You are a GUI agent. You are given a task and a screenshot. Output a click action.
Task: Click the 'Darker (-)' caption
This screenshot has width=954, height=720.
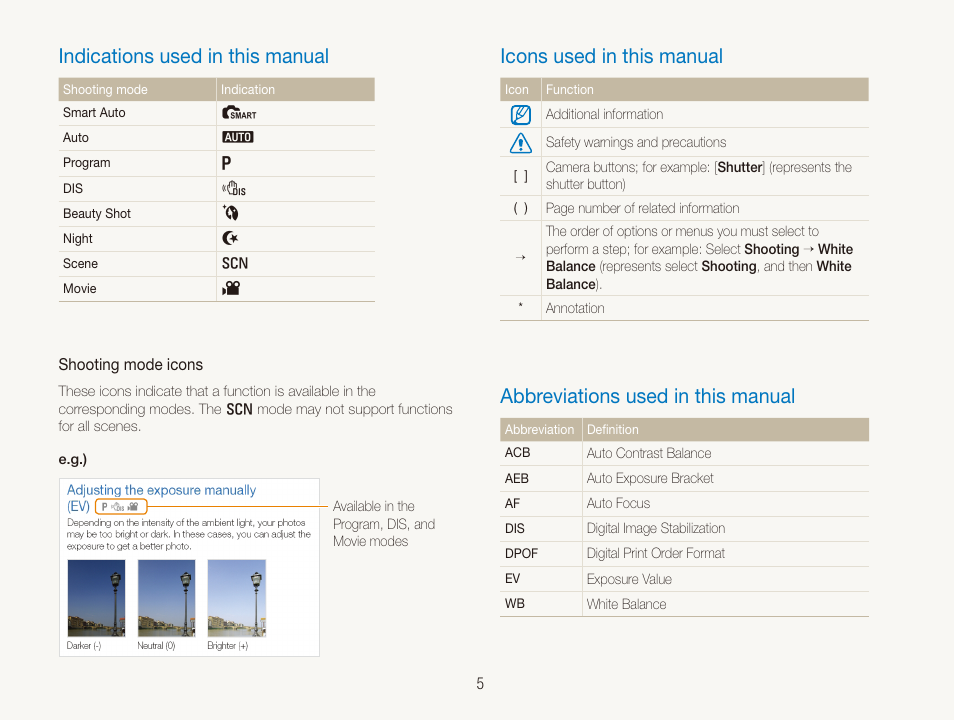click(x=84, y=646)
